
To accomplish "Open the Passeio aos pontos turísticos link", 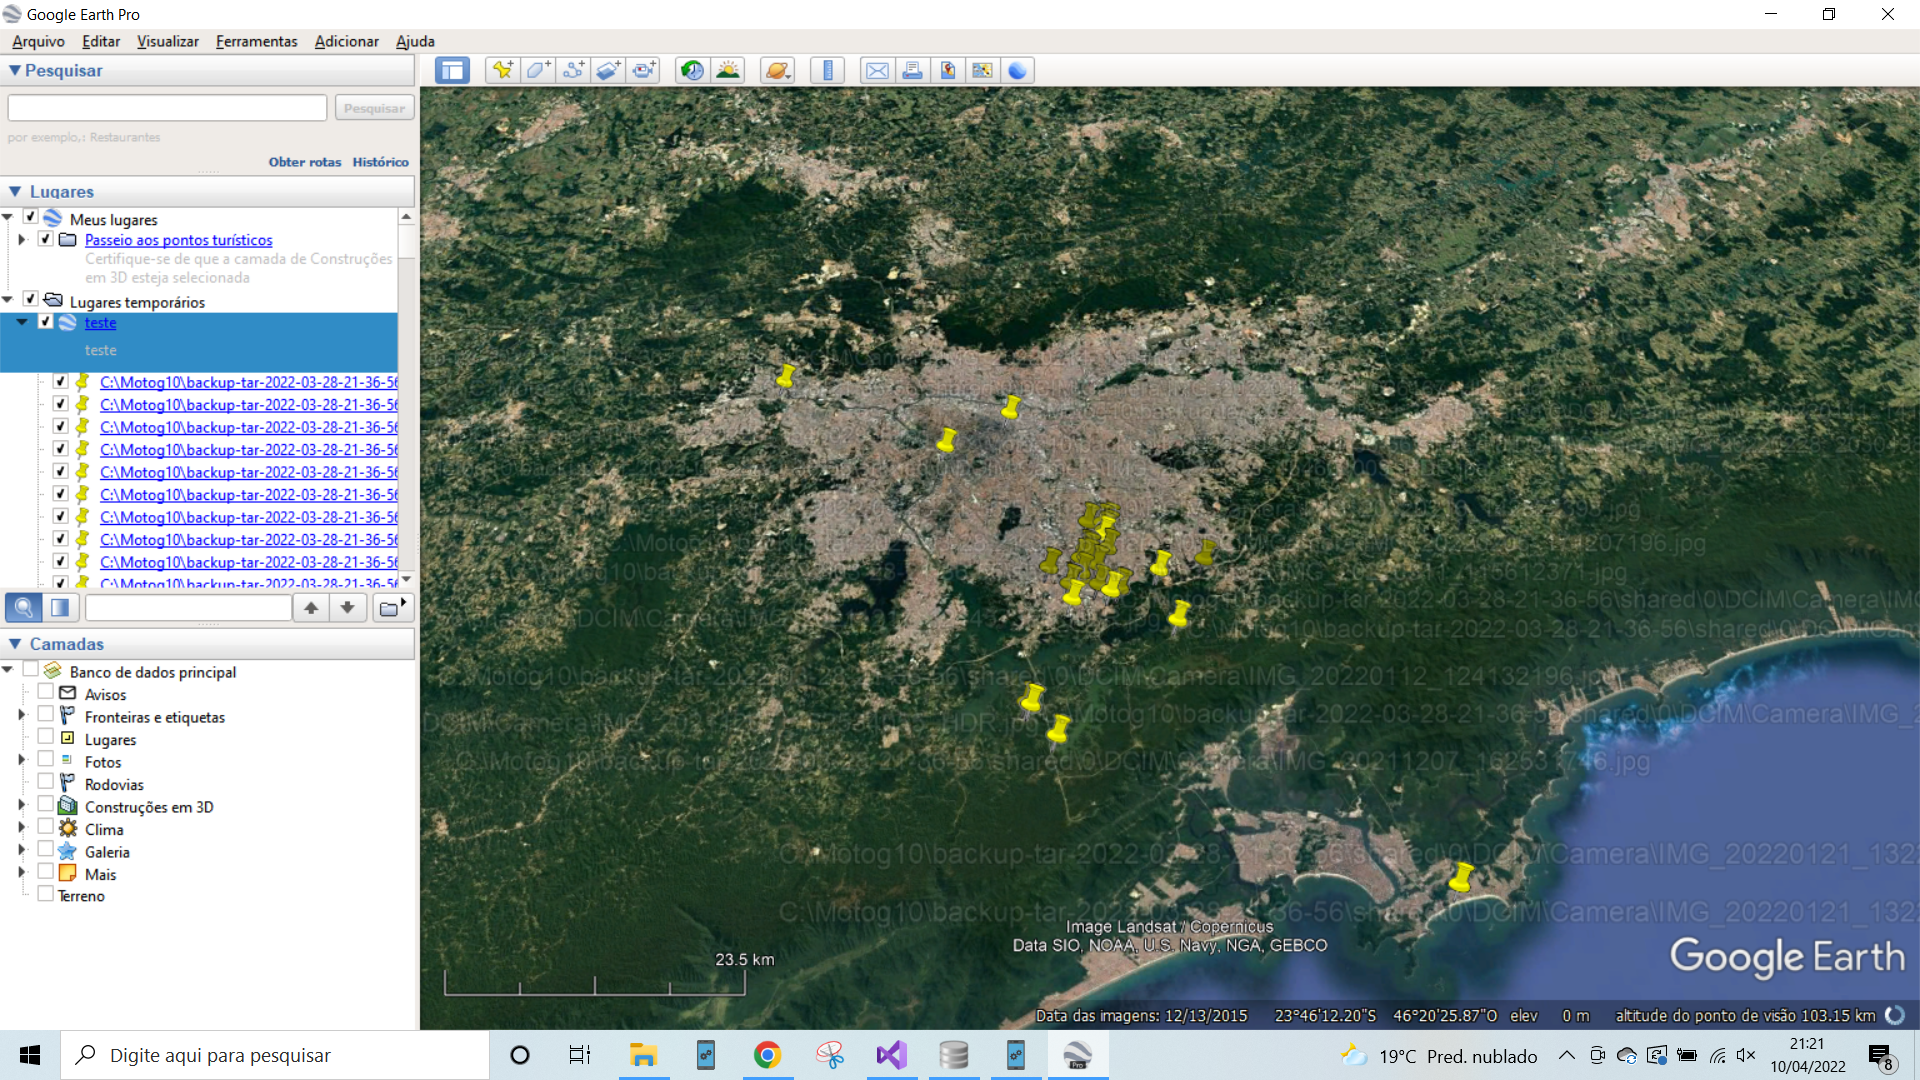I will coord(178,240).
